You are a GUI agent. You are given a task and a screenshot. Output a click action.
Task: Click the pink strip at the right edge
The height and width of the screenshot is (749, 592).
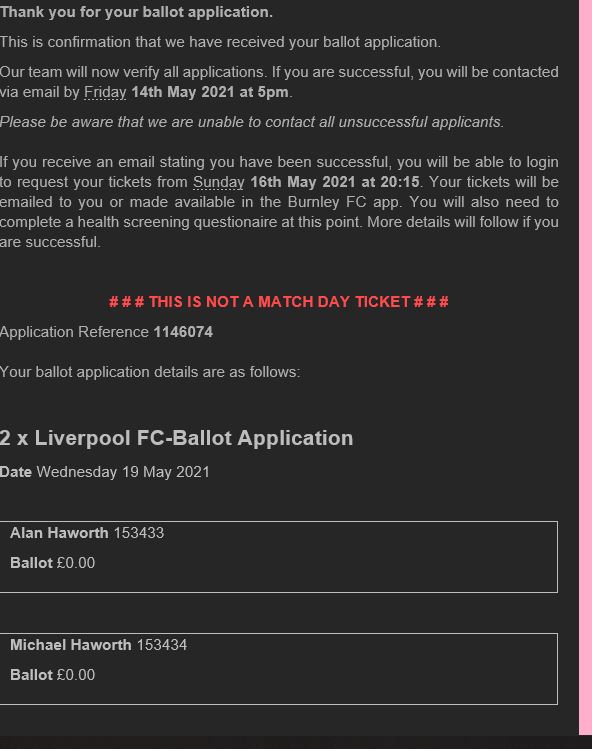(x=585, y=367)
